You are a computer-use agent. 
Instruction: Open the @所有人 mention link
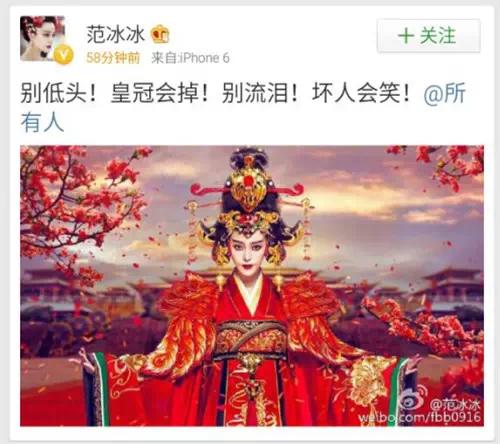coord(444,93)
